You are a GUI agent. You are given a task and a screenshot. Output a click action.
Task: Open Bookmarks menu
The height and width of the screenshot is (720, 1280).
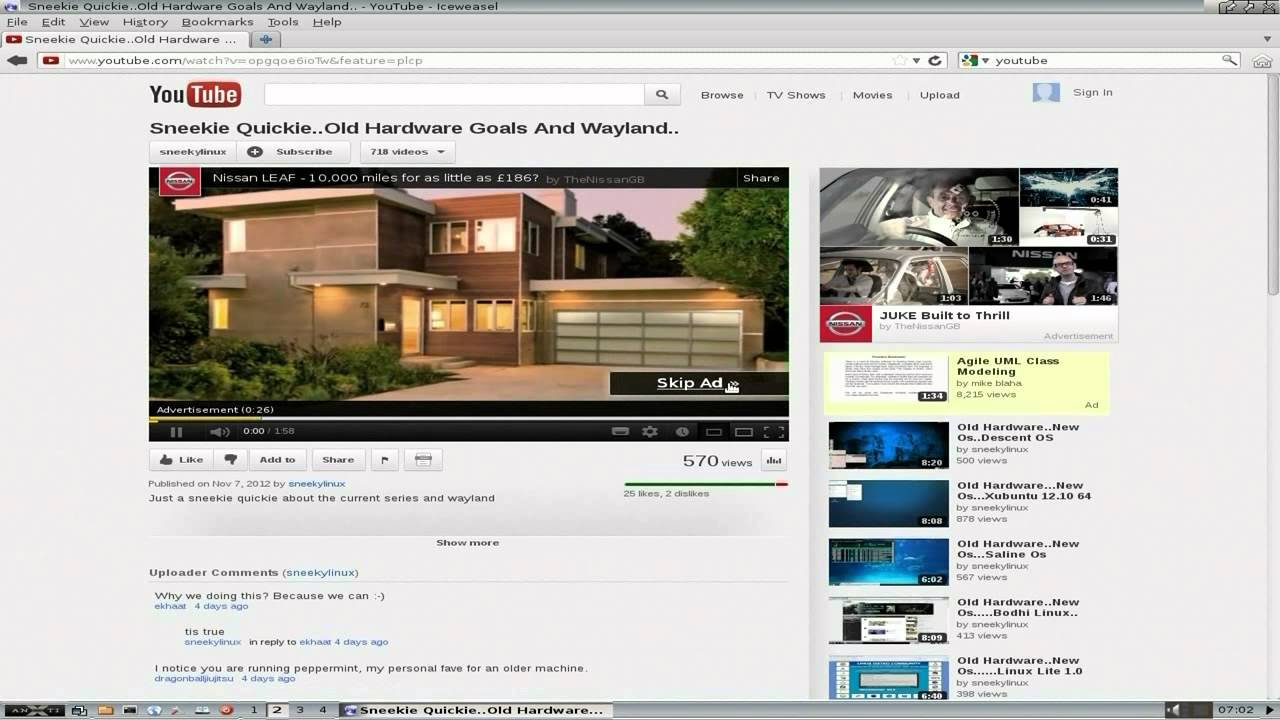pos(217,22)
